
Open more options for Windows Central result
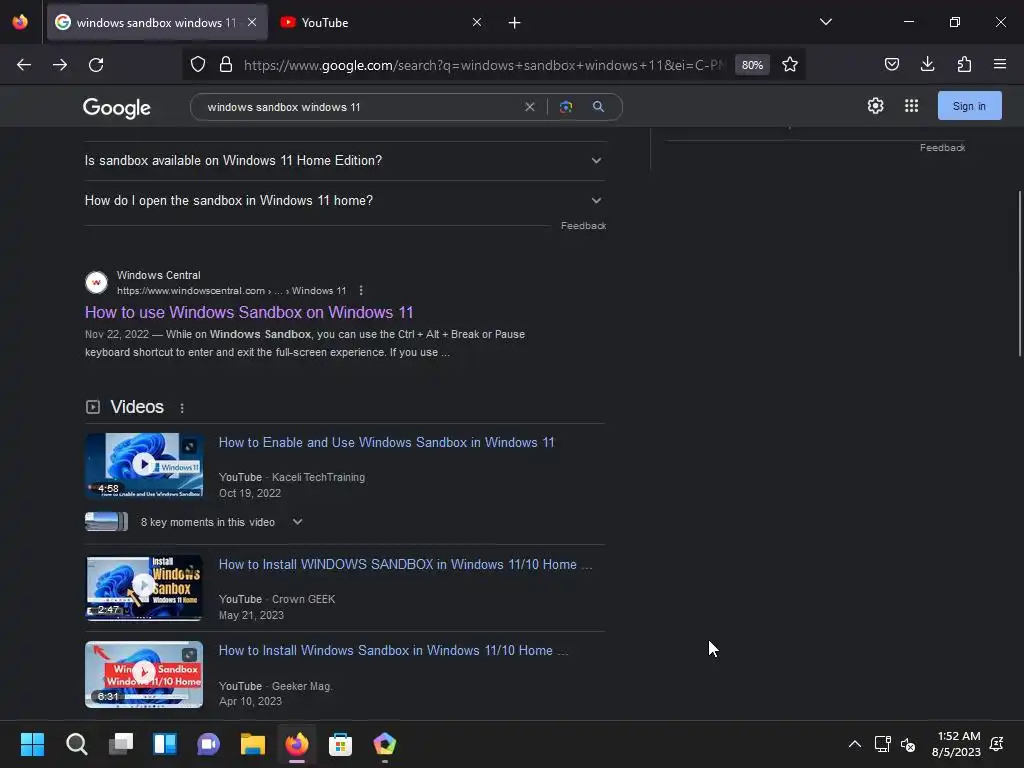pos(361,291)
